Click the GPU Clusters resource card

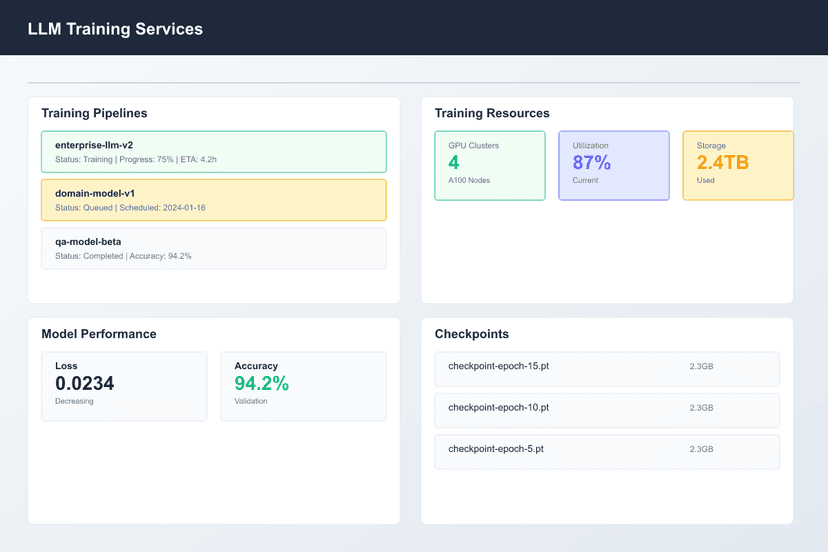pyautogui.click(x=489, y=166)
